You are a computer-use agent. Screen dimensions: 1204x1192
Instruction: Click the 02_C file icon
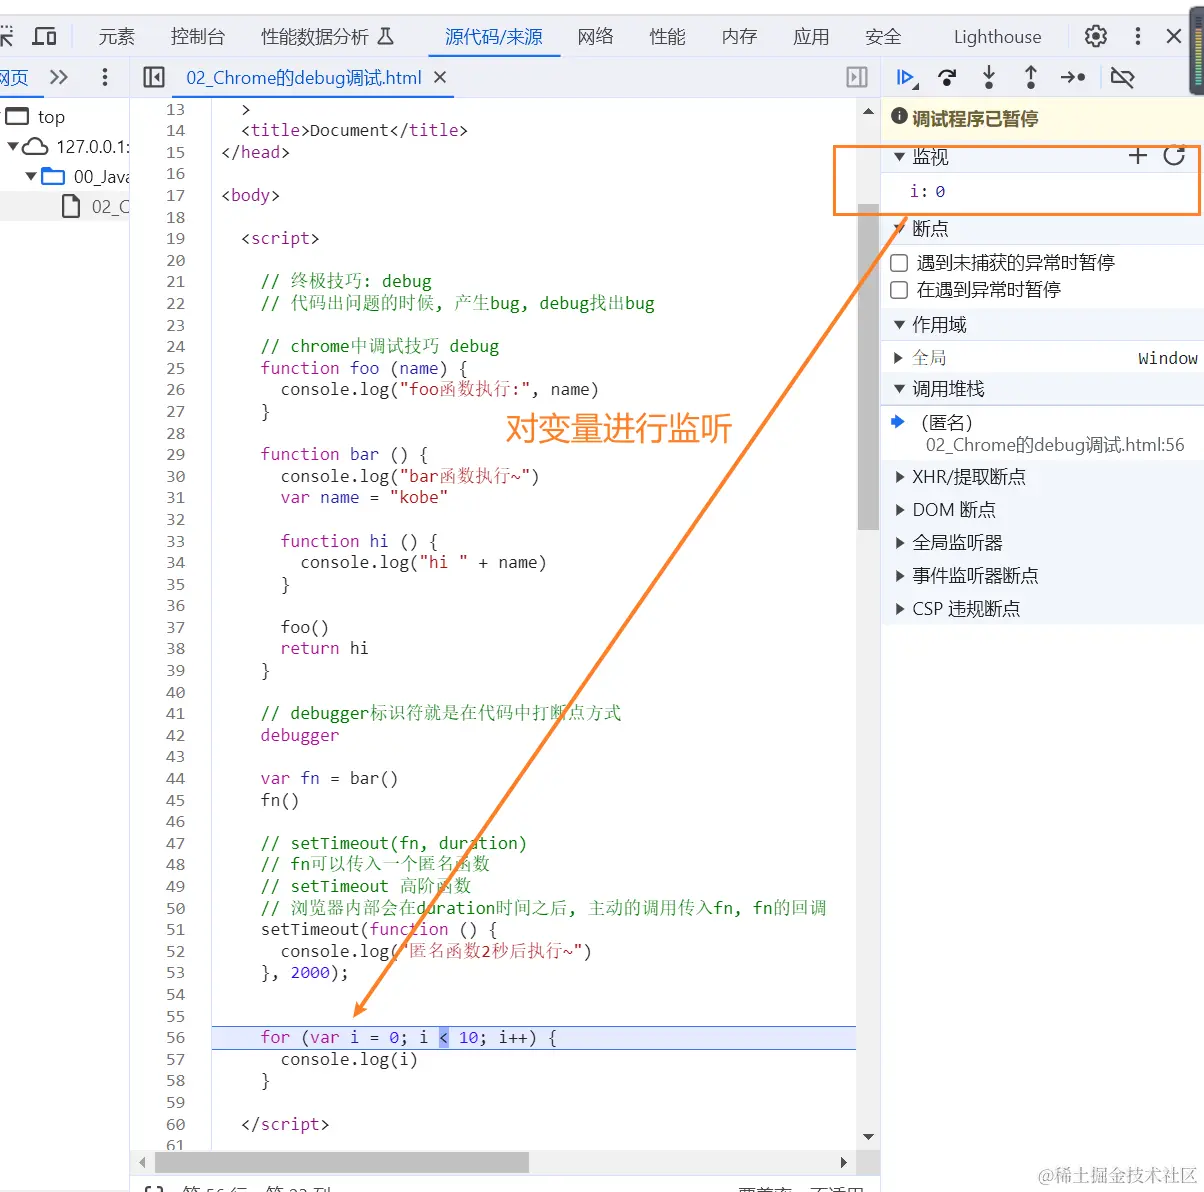tap(71, 206)
